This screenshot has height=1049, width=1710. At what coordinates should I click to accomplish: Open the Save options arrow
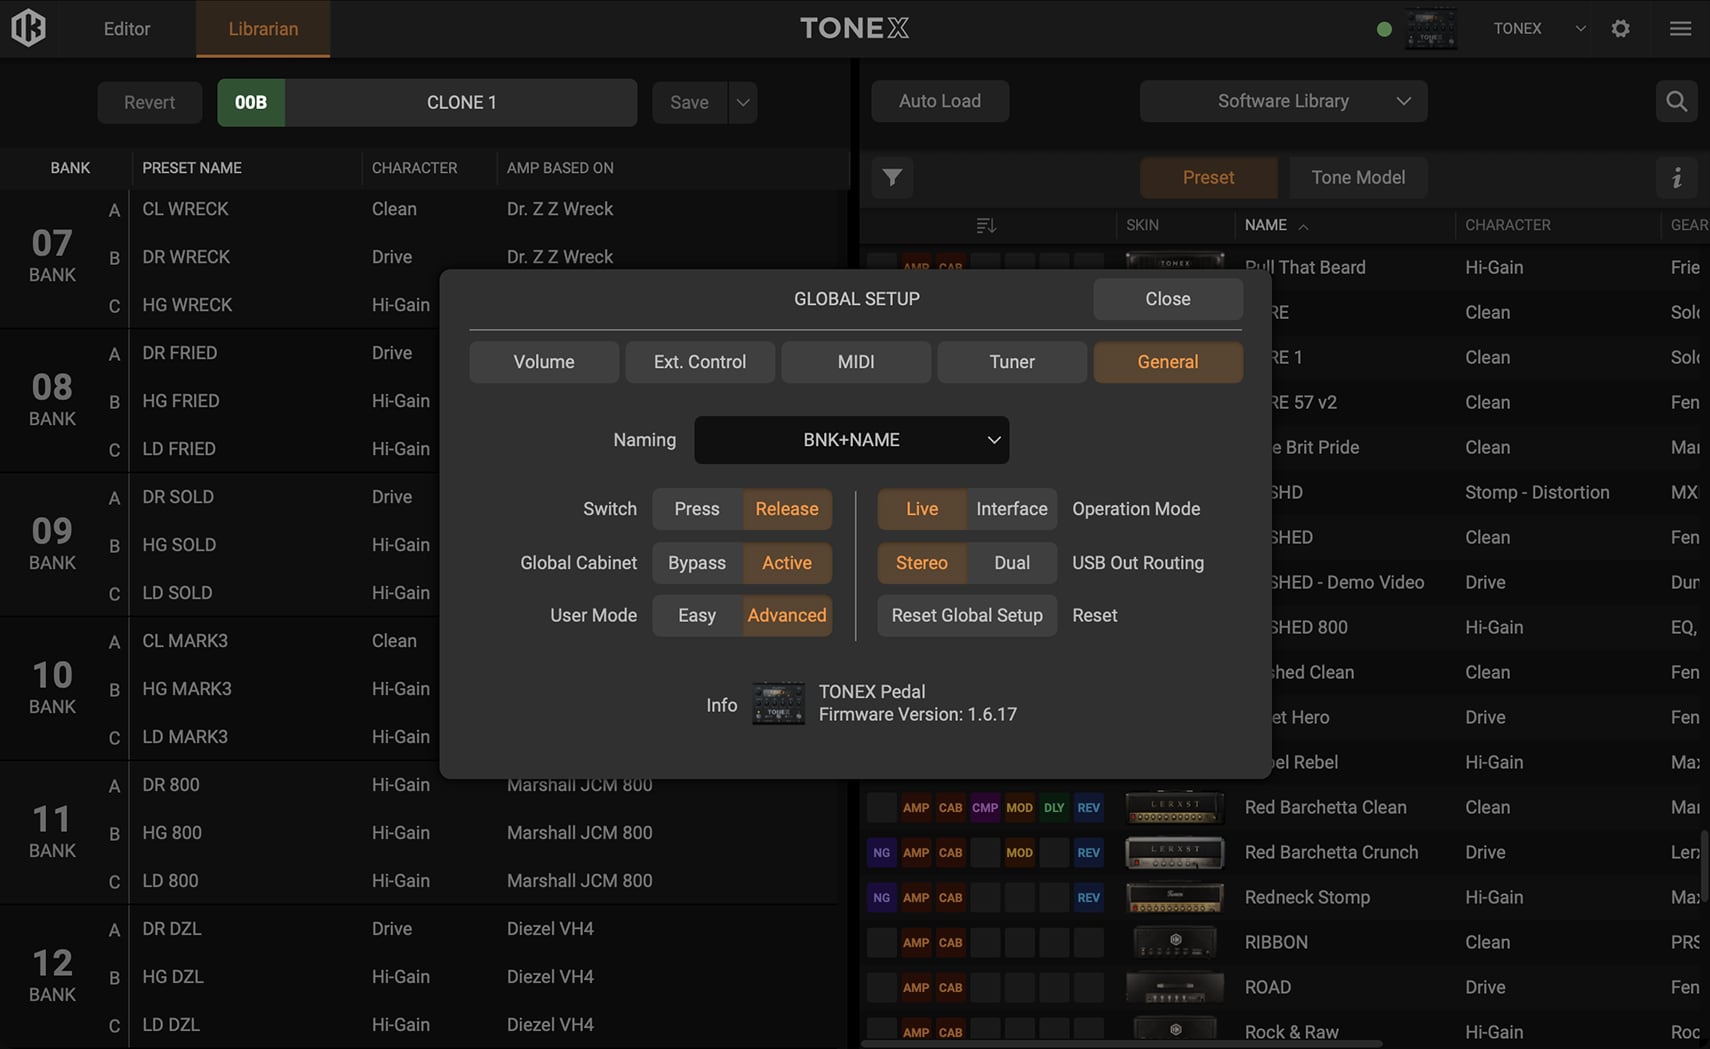coord(742,102)
